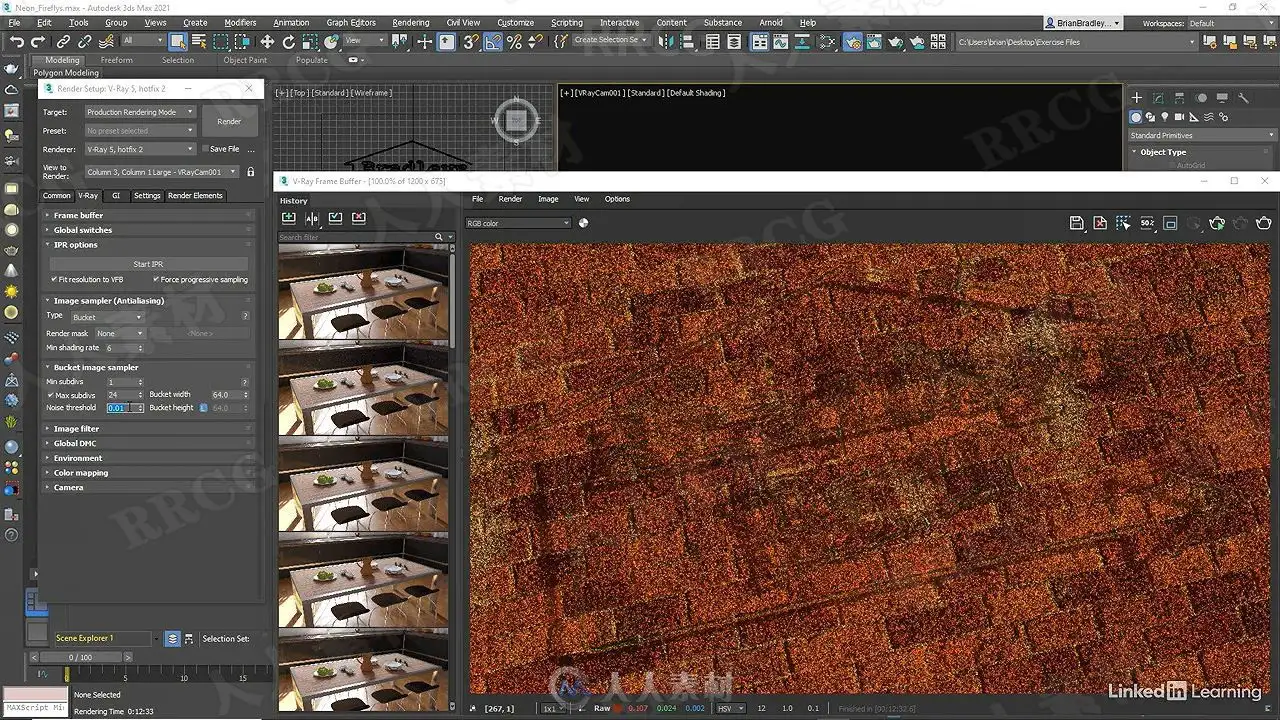Select the Move transform tool
This screenshot has width=1280, height=720.
[x=267, y=42]
